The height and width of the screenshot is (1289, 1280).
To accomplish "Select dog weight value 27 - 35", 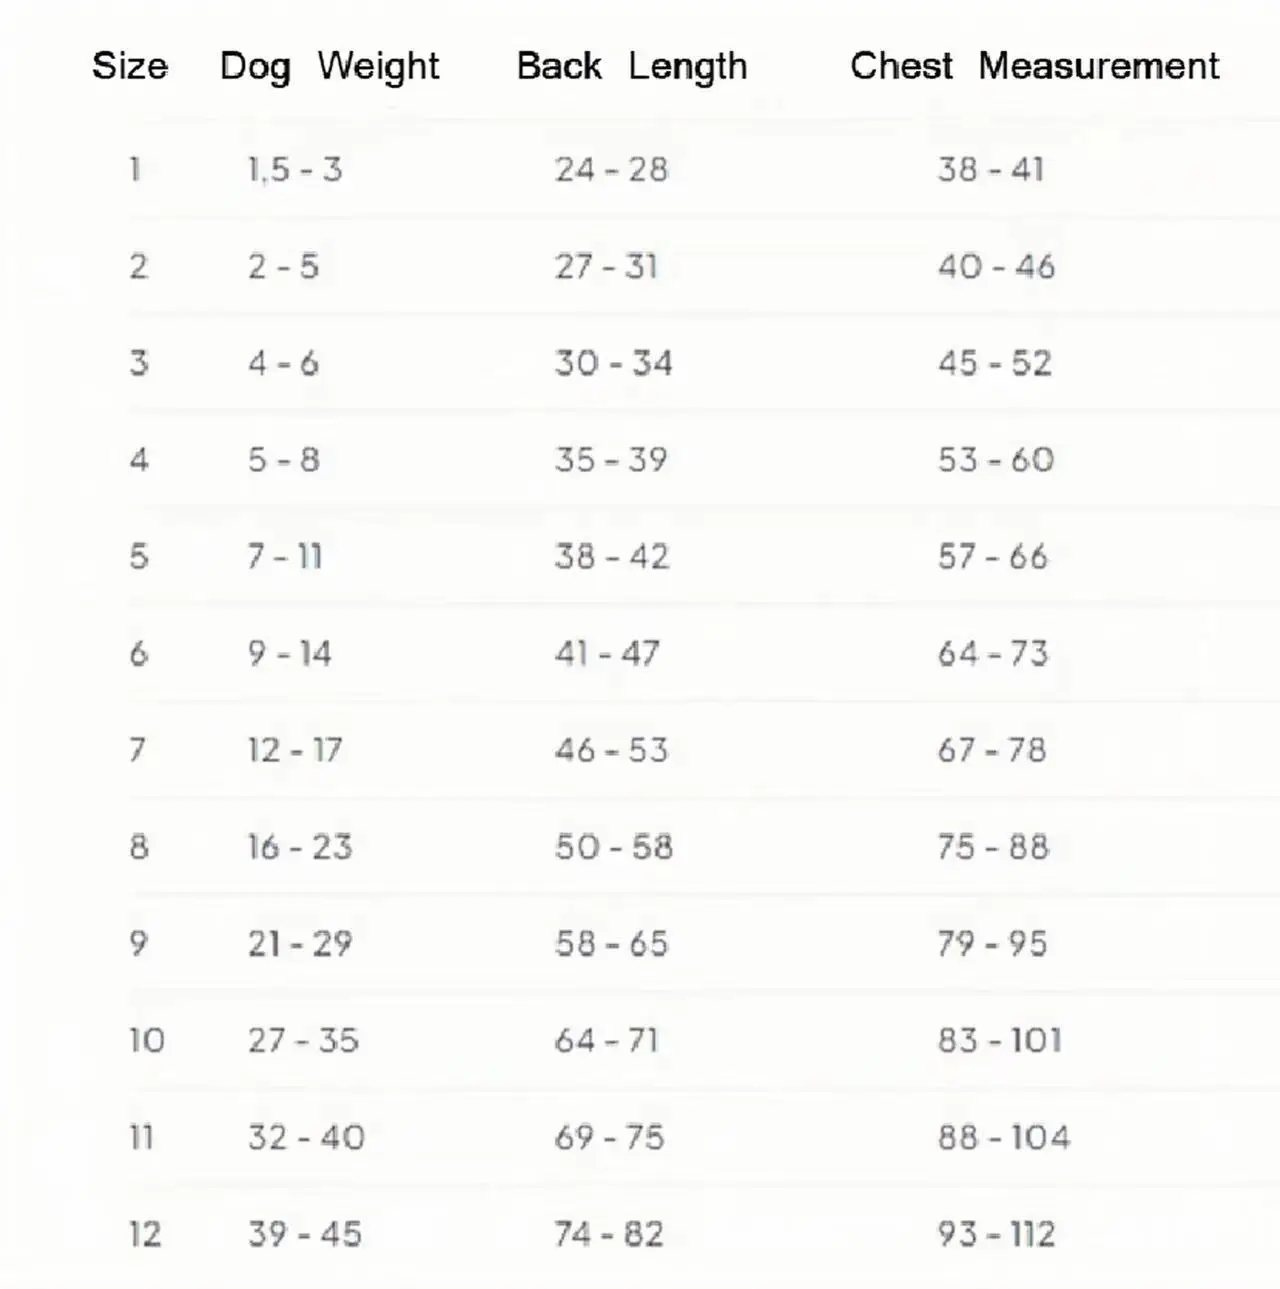I will point(303,1040).
